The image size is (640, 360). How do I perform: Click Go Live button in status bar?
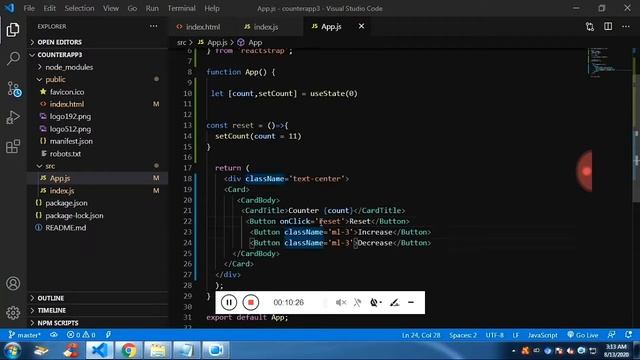tap(582, 335)
